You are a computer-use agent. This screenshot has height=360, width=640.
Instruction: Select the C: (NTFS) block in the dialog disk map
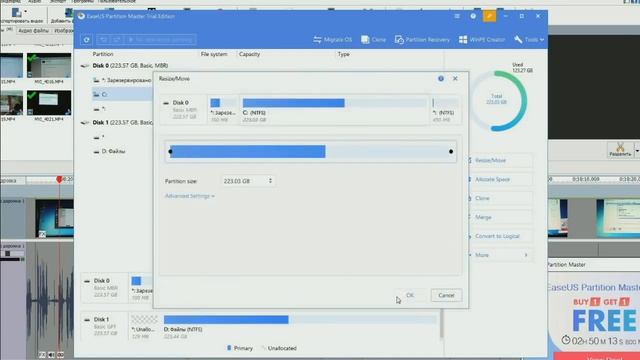point(334,110)
